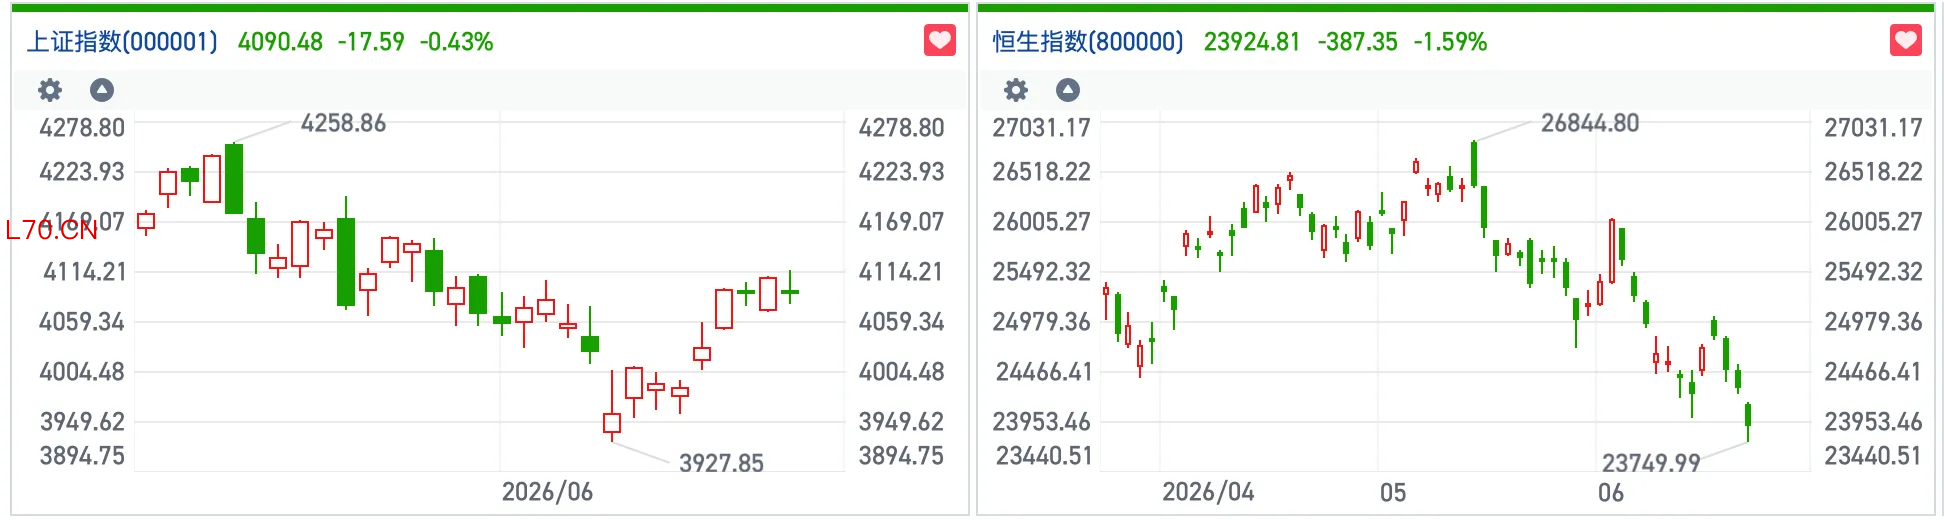Click left axis value 4004.48 on 上证 chart
The width and height of the screenshot is (1944, 520).
coord(82,372)
